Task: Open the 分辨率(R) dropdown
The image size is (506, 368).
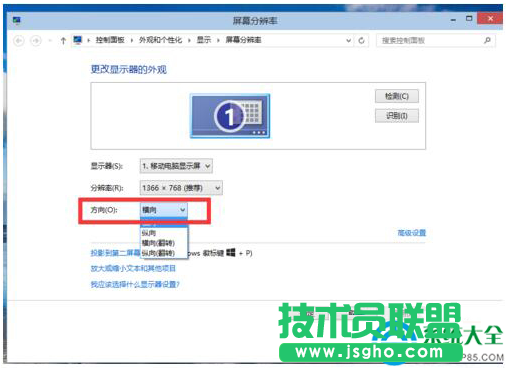Action: tap(181, 188)
